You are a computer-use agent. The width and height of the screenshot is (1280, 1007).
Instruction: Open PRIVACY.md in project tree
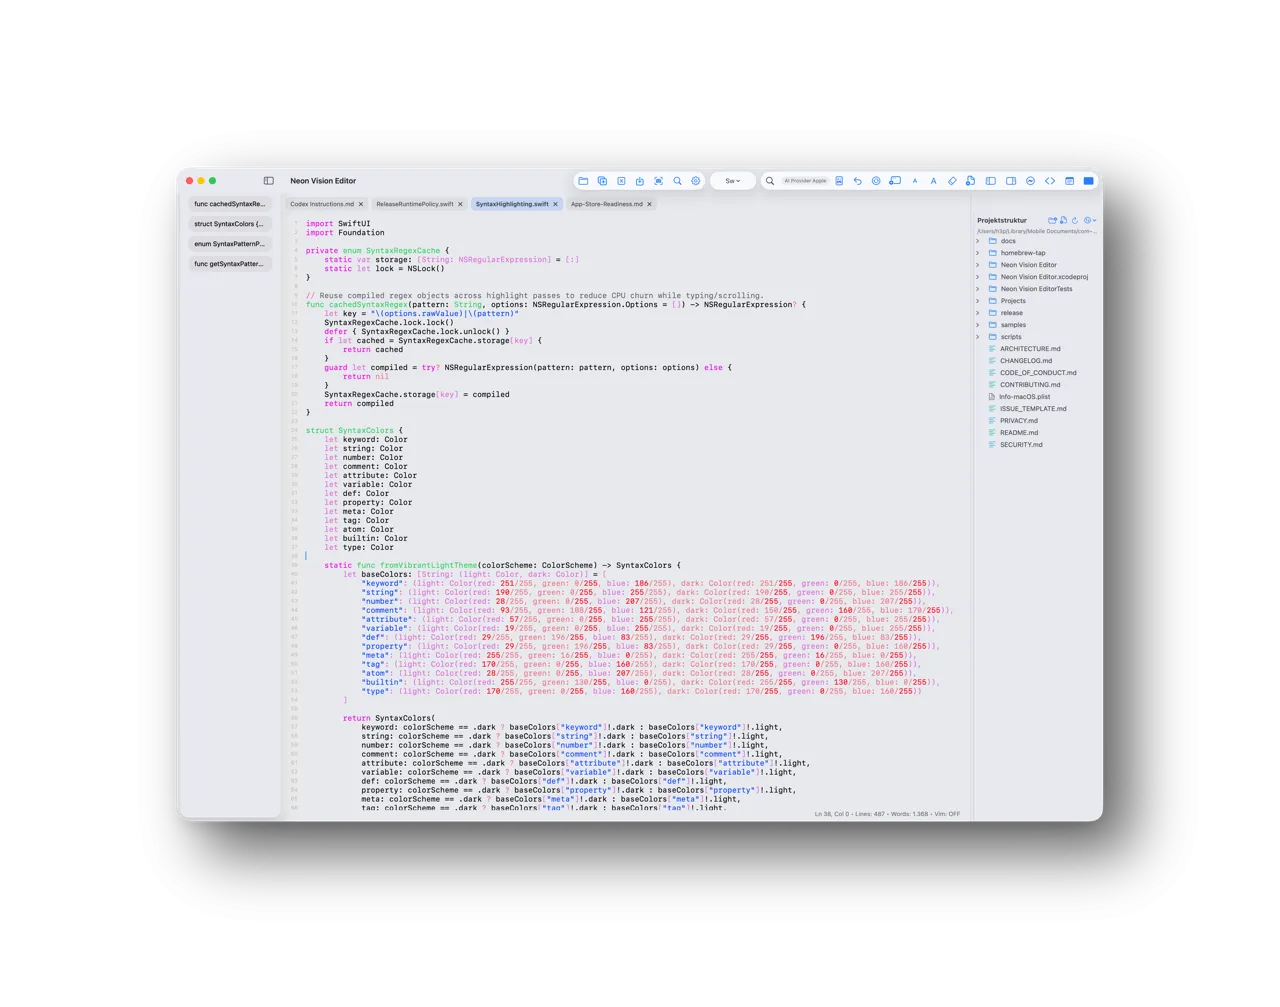coord(1019,421)
